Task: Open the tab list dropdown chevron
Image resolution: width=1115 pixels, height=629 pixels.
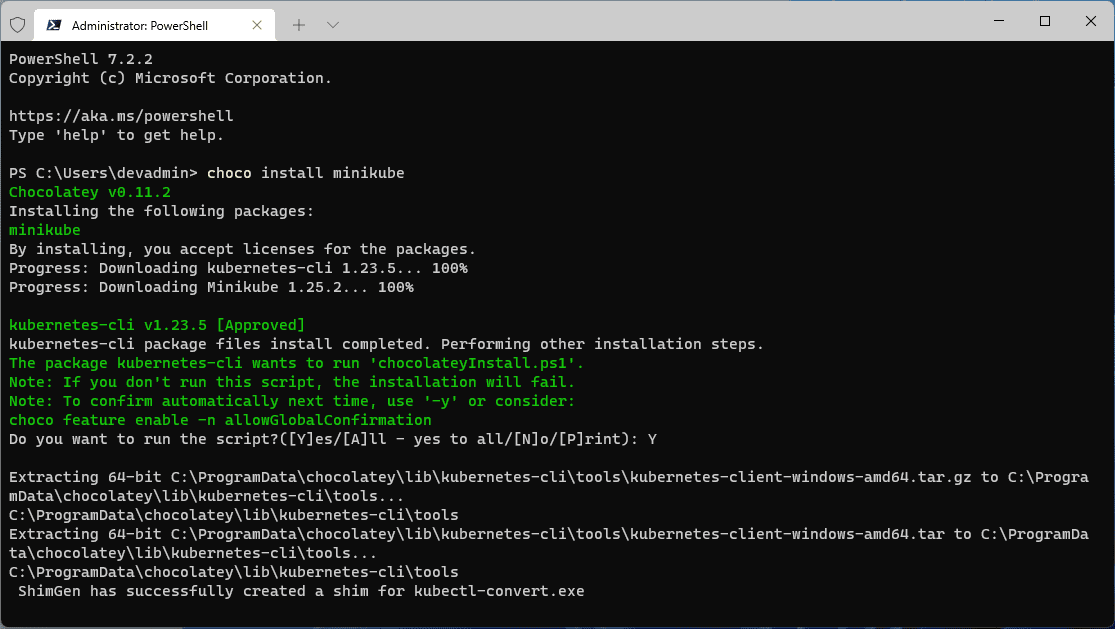Action: pyautogui.click(x=331, y=24)
